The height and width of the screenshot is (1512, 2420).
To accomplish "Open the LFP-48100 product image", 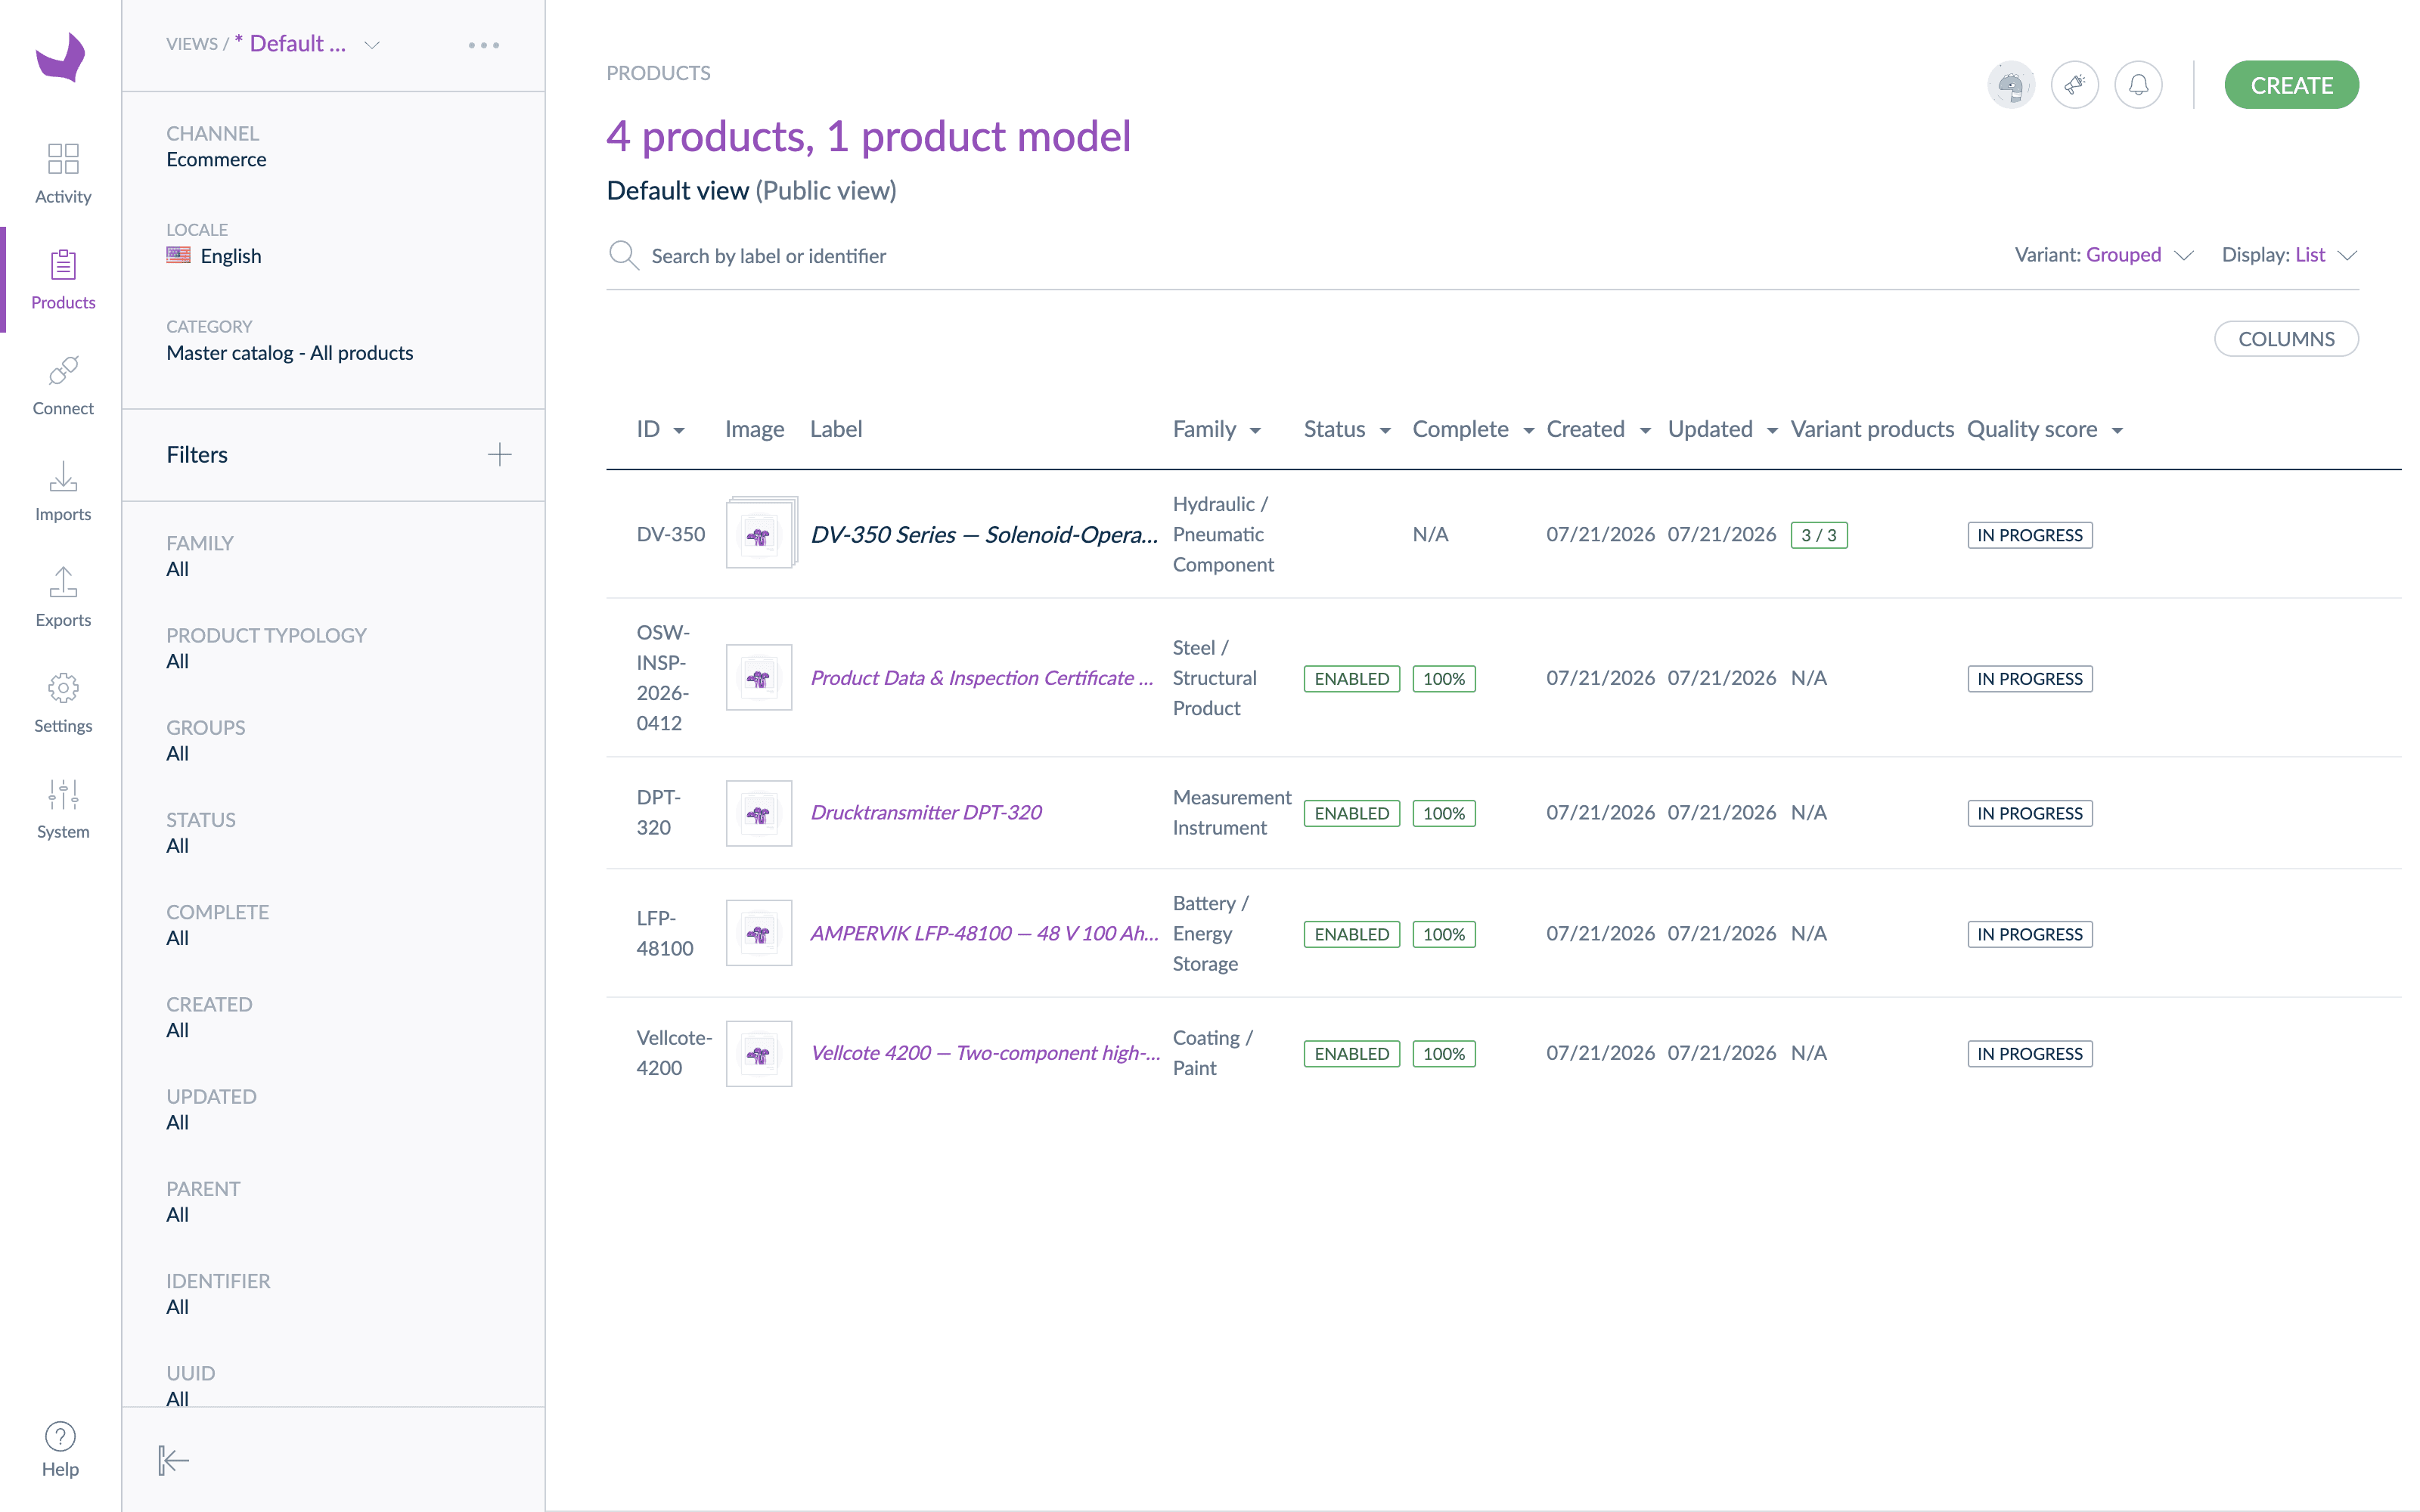I will pyautogui.click(x=759, y=933).
